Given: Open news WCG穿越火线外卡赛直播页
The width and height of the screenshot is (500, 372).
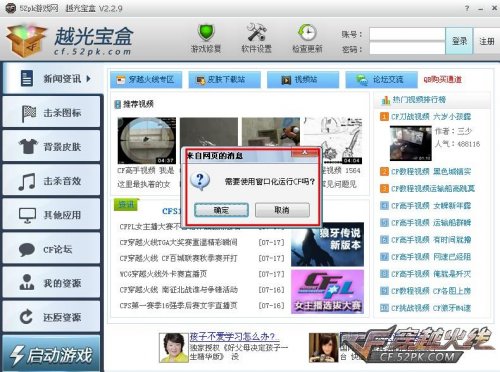Looking at the screenshot, I should tap(163, 274).
